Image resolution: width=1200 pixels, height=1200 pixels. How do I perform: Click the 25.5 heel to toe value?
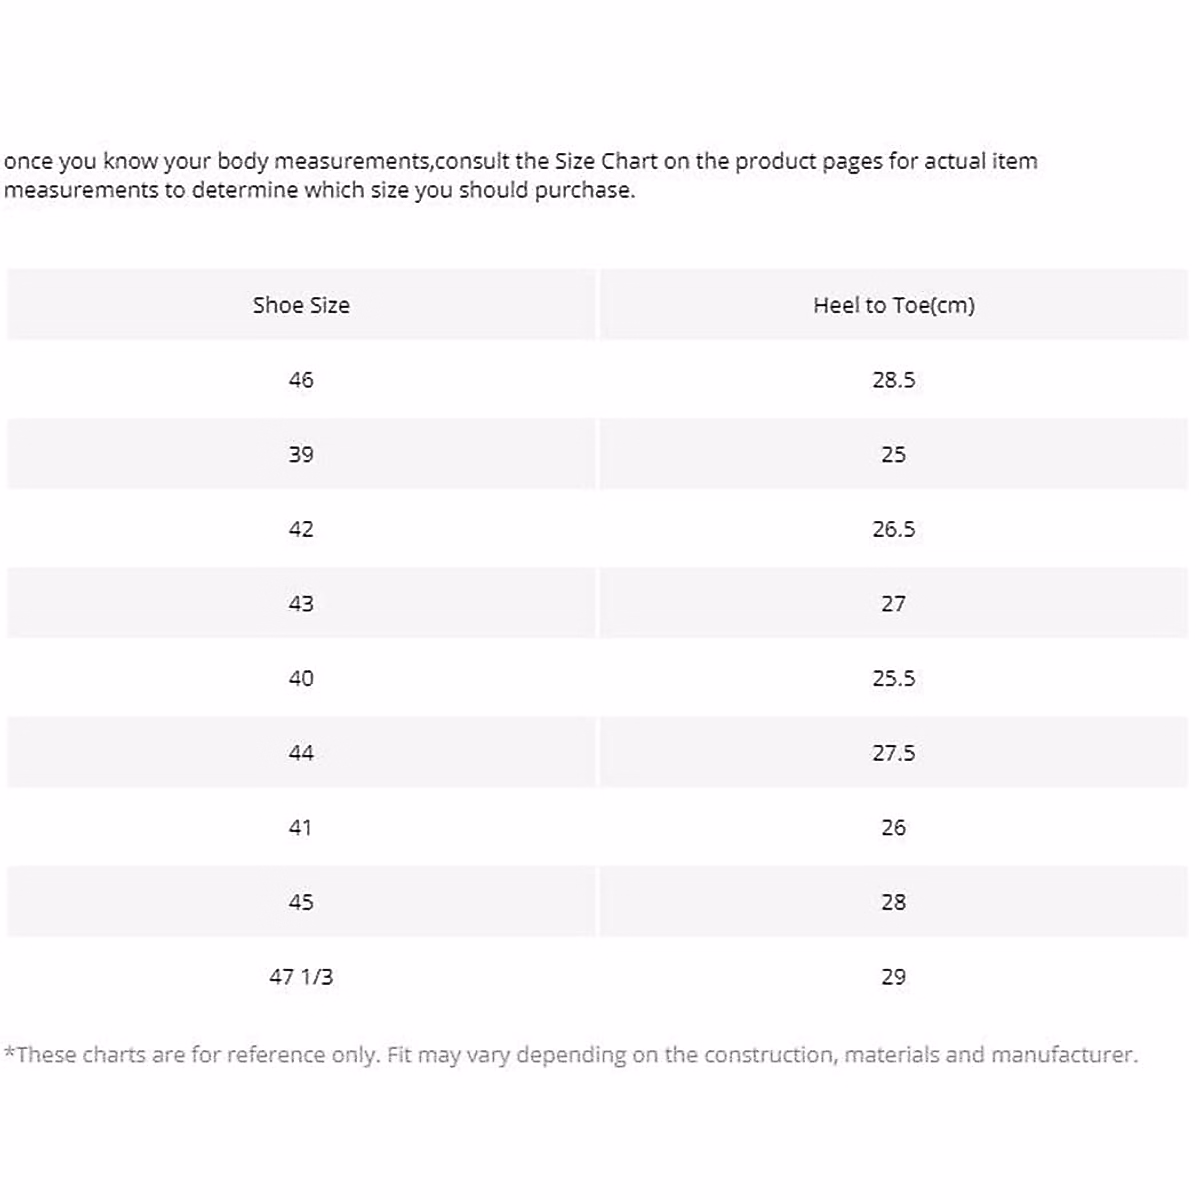point(893,678)
